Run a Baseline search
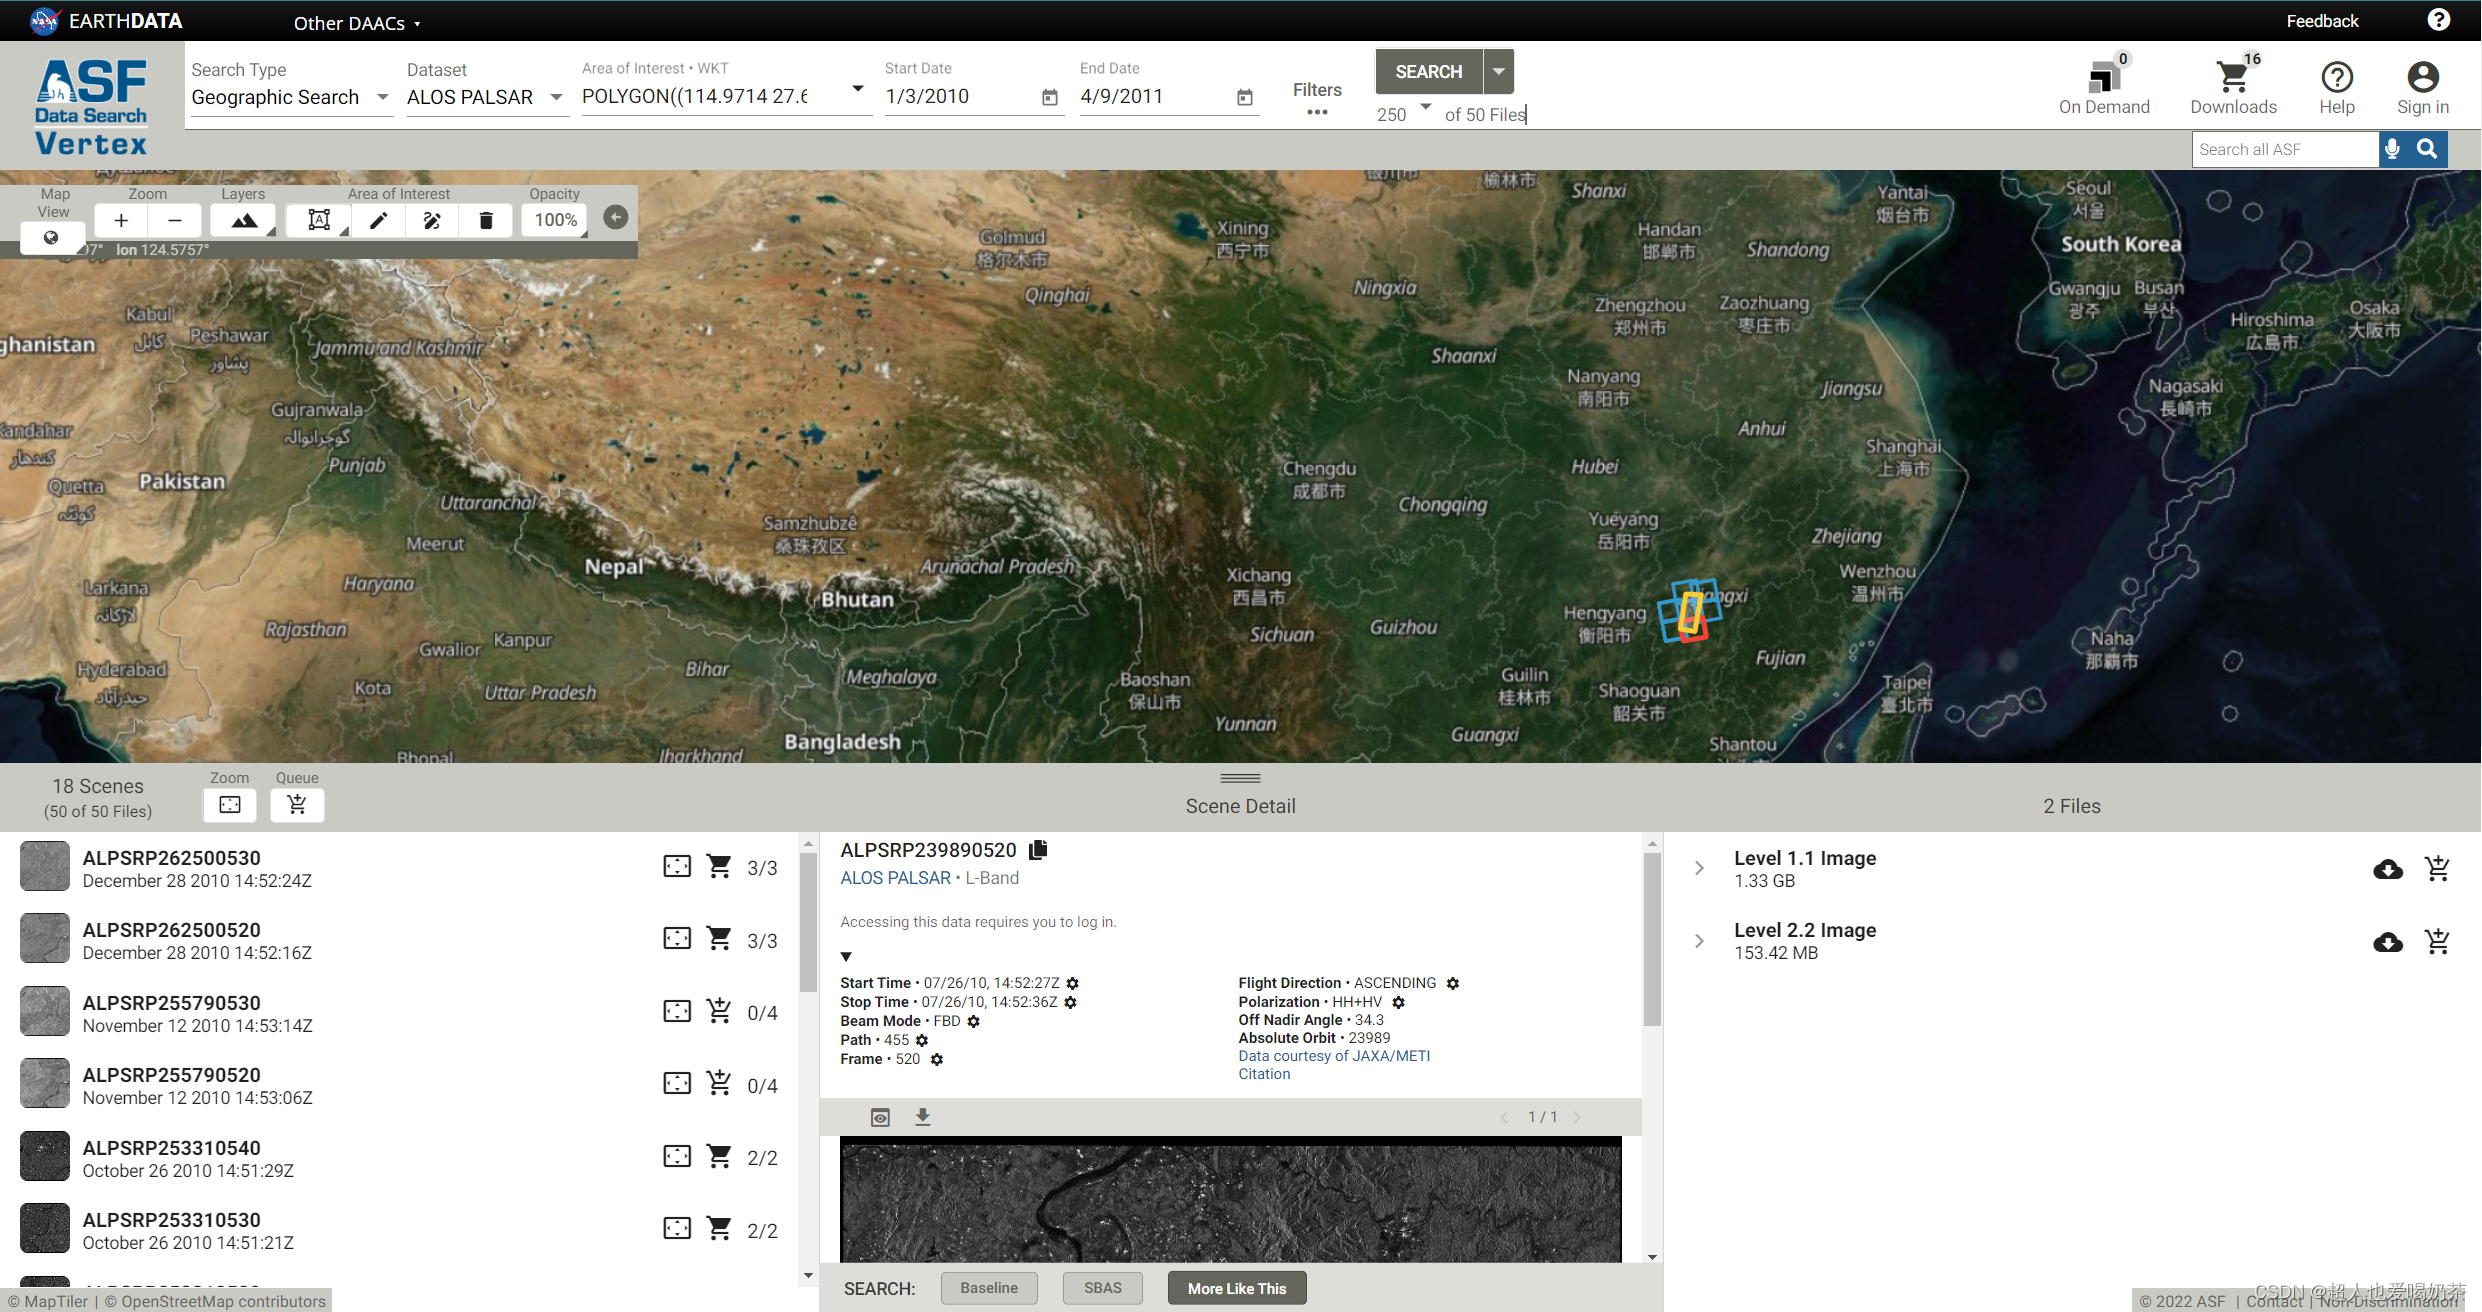The height and width of the screenshot is (1312, 2482). [x=989, y=1288]
